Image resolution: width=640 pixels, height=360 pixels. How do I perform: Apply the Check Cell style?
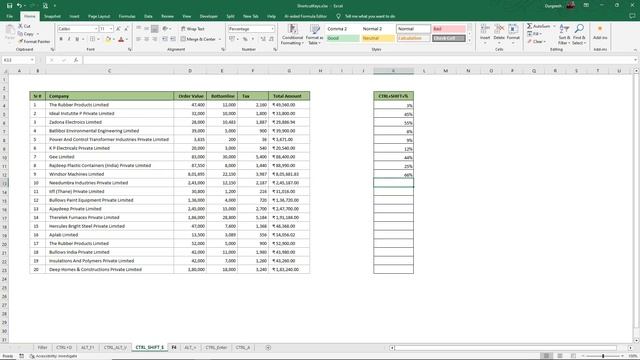coord(449,38)
